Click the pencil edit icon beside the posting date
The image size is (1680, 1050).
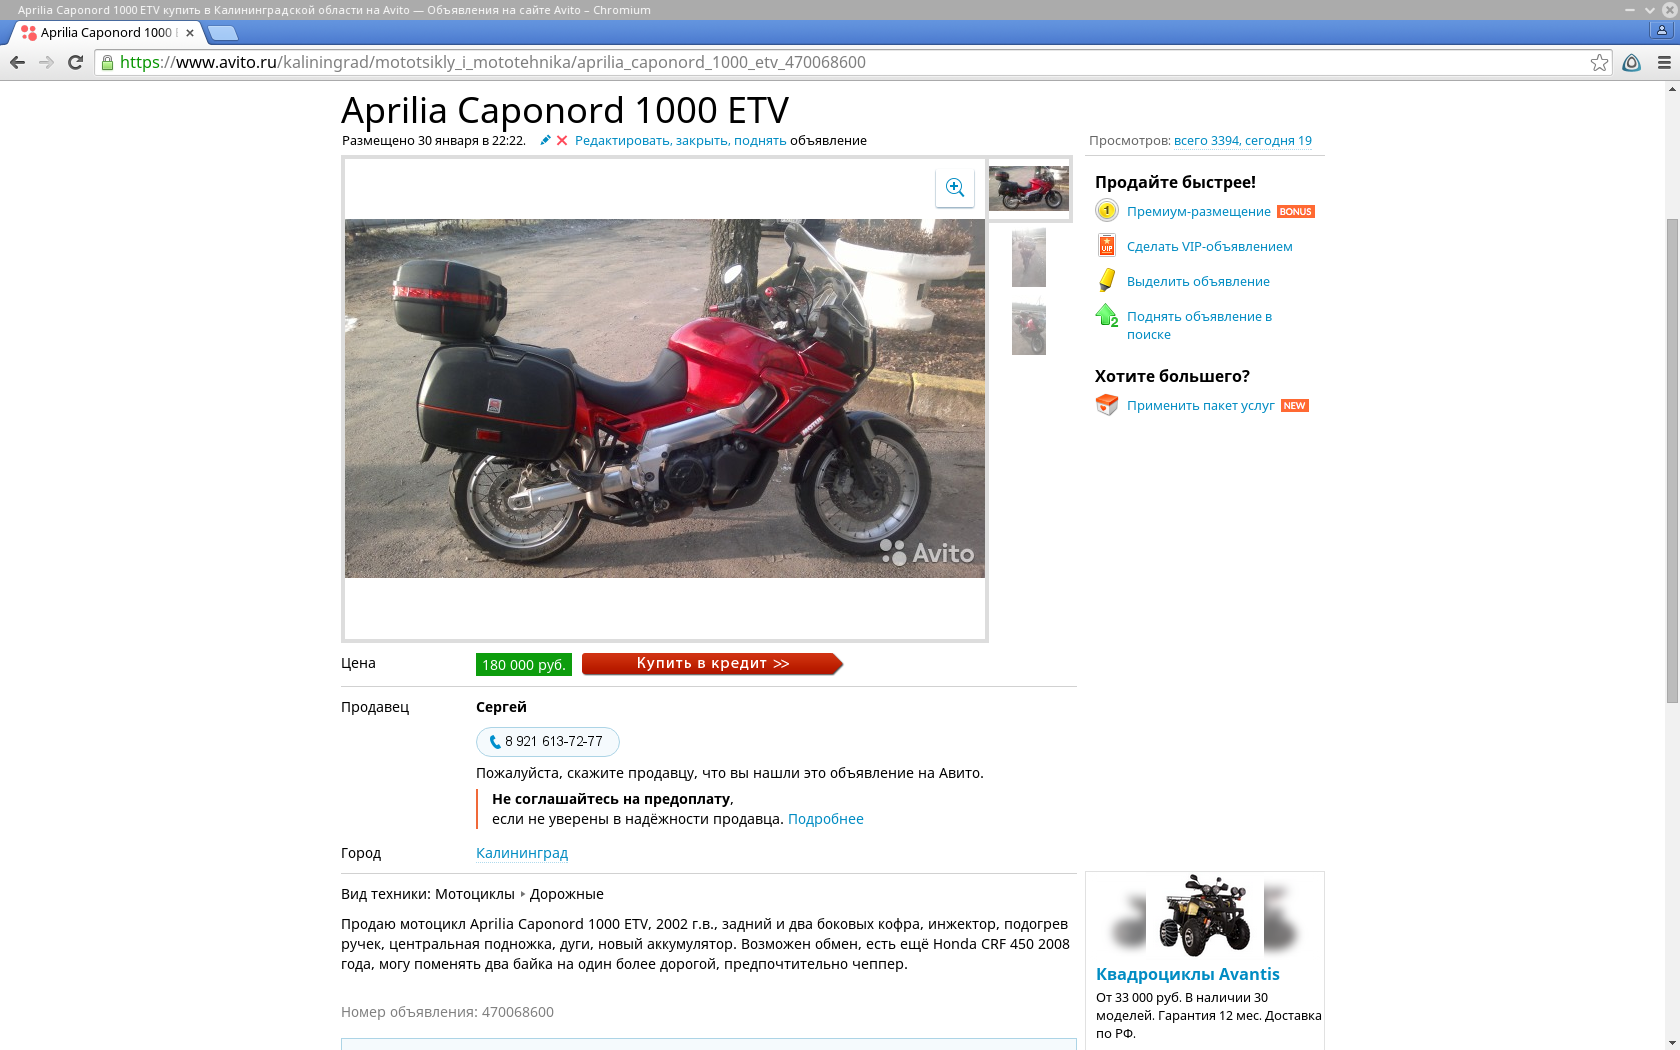tap(545, 141)
